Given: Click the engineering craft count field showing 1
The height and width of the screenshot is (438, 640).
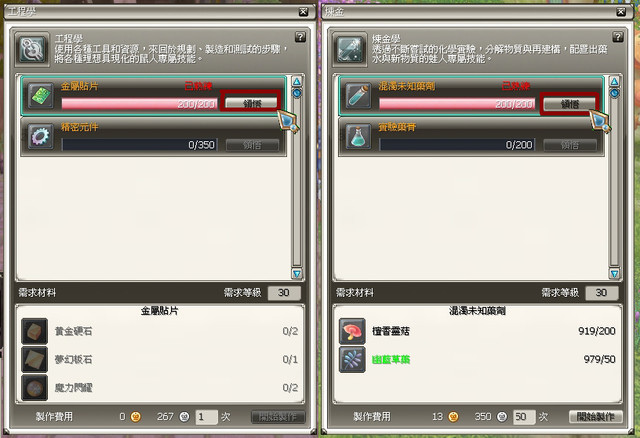Looking at the screenshot, I should click(x=207, y=417).
